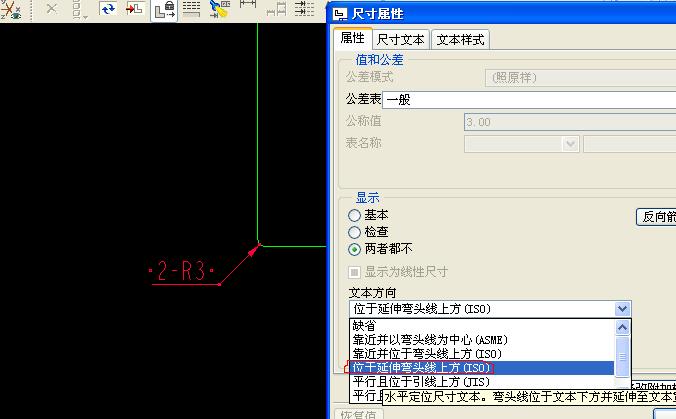
Task: Choose 靠近并位于弯头线上方(ISO) option
Action: pyautogui.click(x=482, y=354)
